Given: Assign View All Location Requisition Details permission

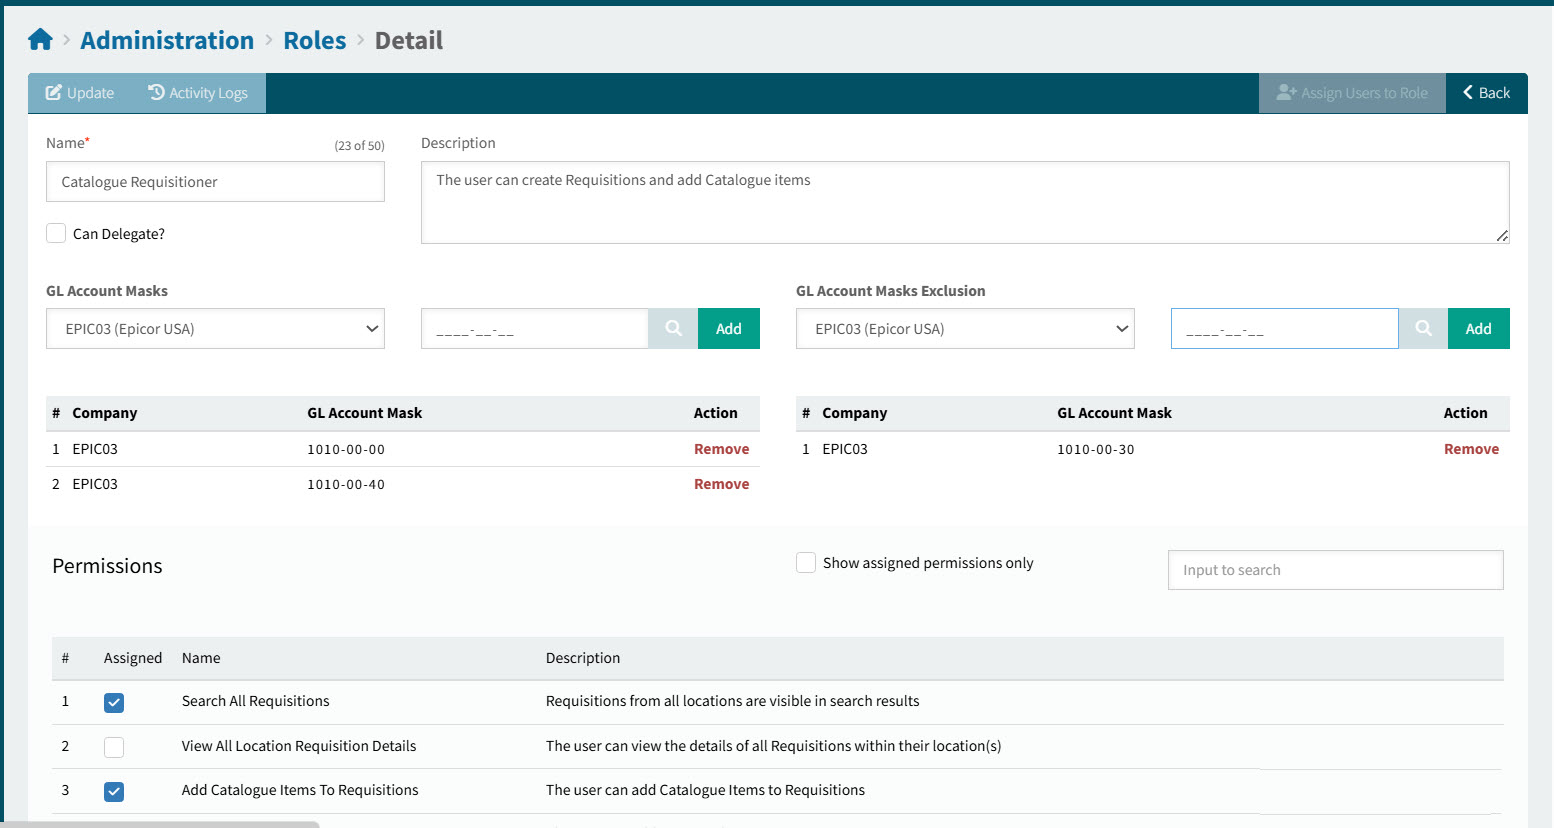Looking at the screenshot, I should tap(114, 747).
